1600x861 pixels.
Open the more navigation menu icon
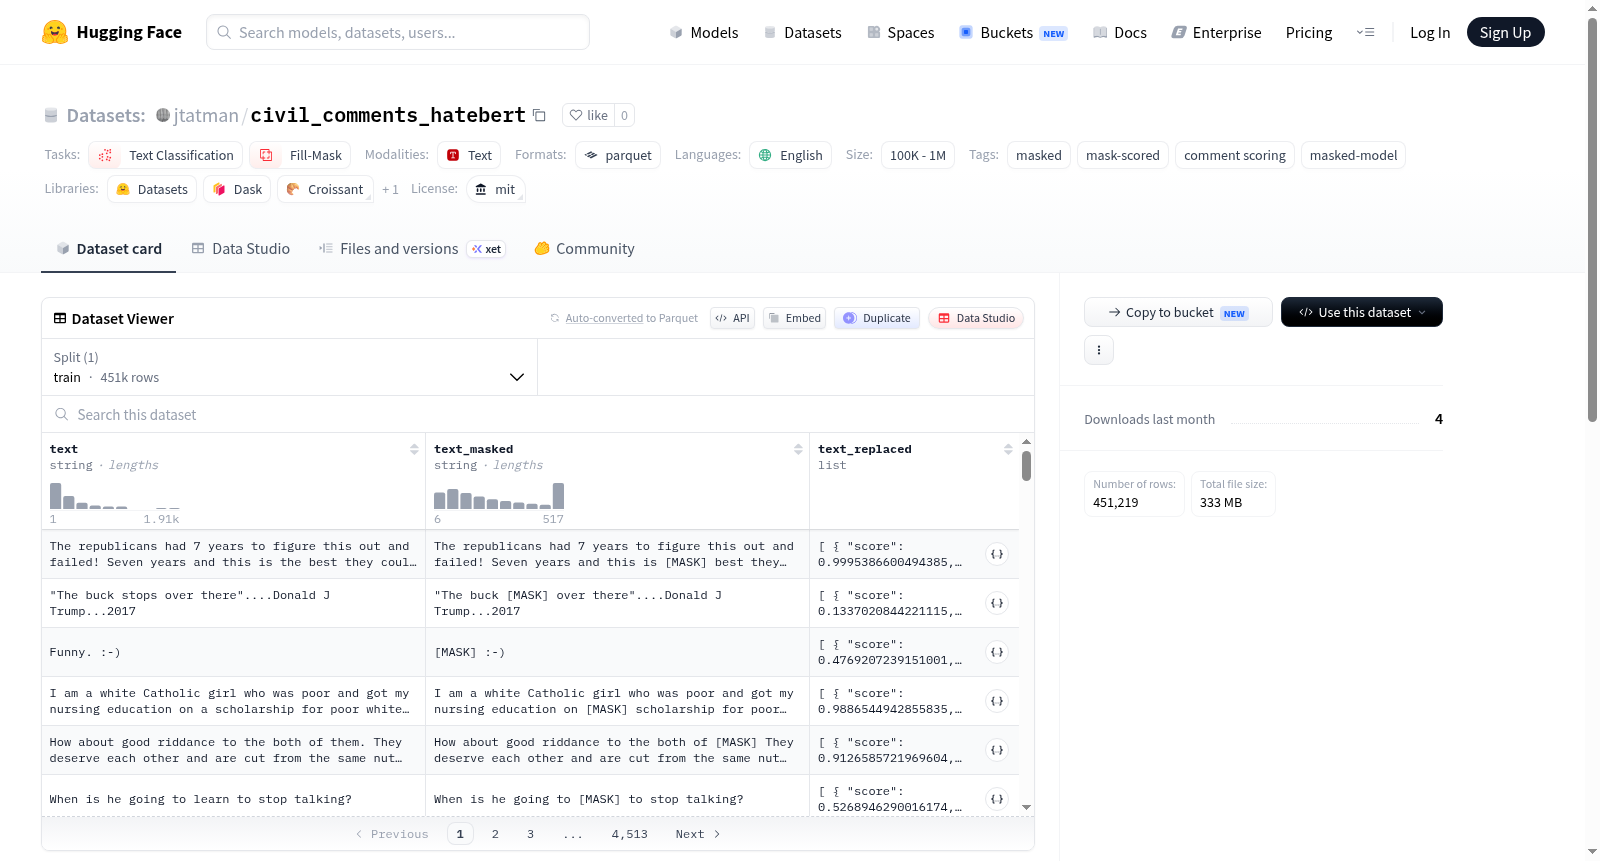point(1365,32)
